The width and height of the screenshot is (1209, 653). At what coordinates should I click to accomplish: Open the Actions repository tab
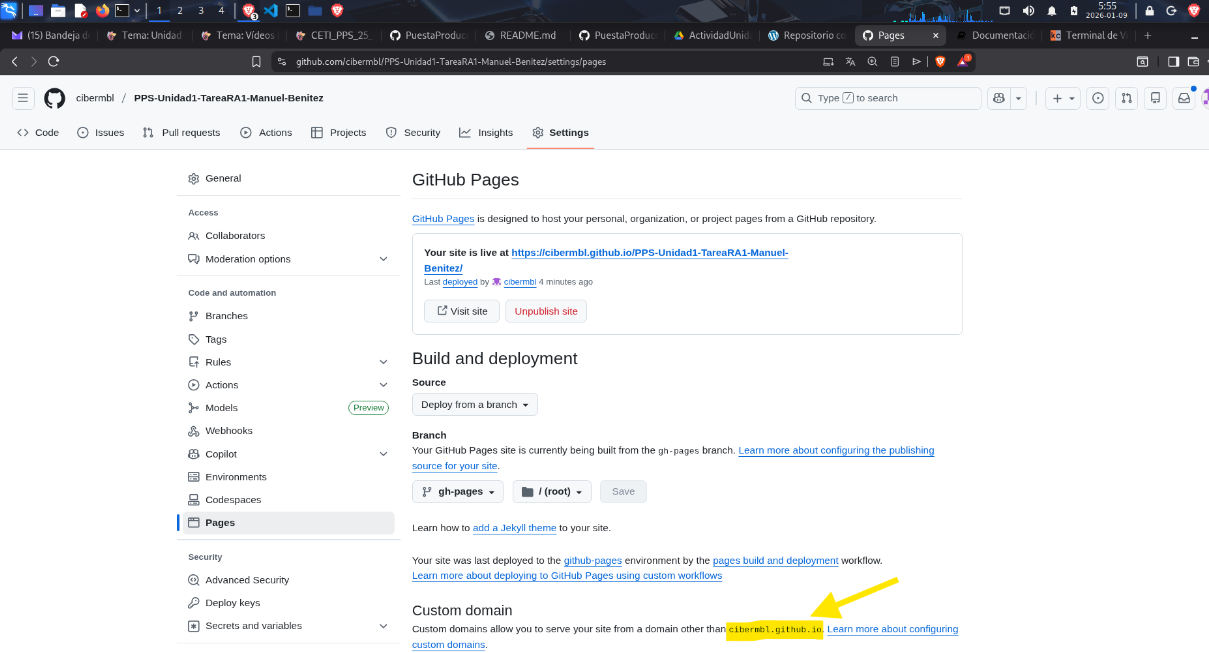[266, 132]
